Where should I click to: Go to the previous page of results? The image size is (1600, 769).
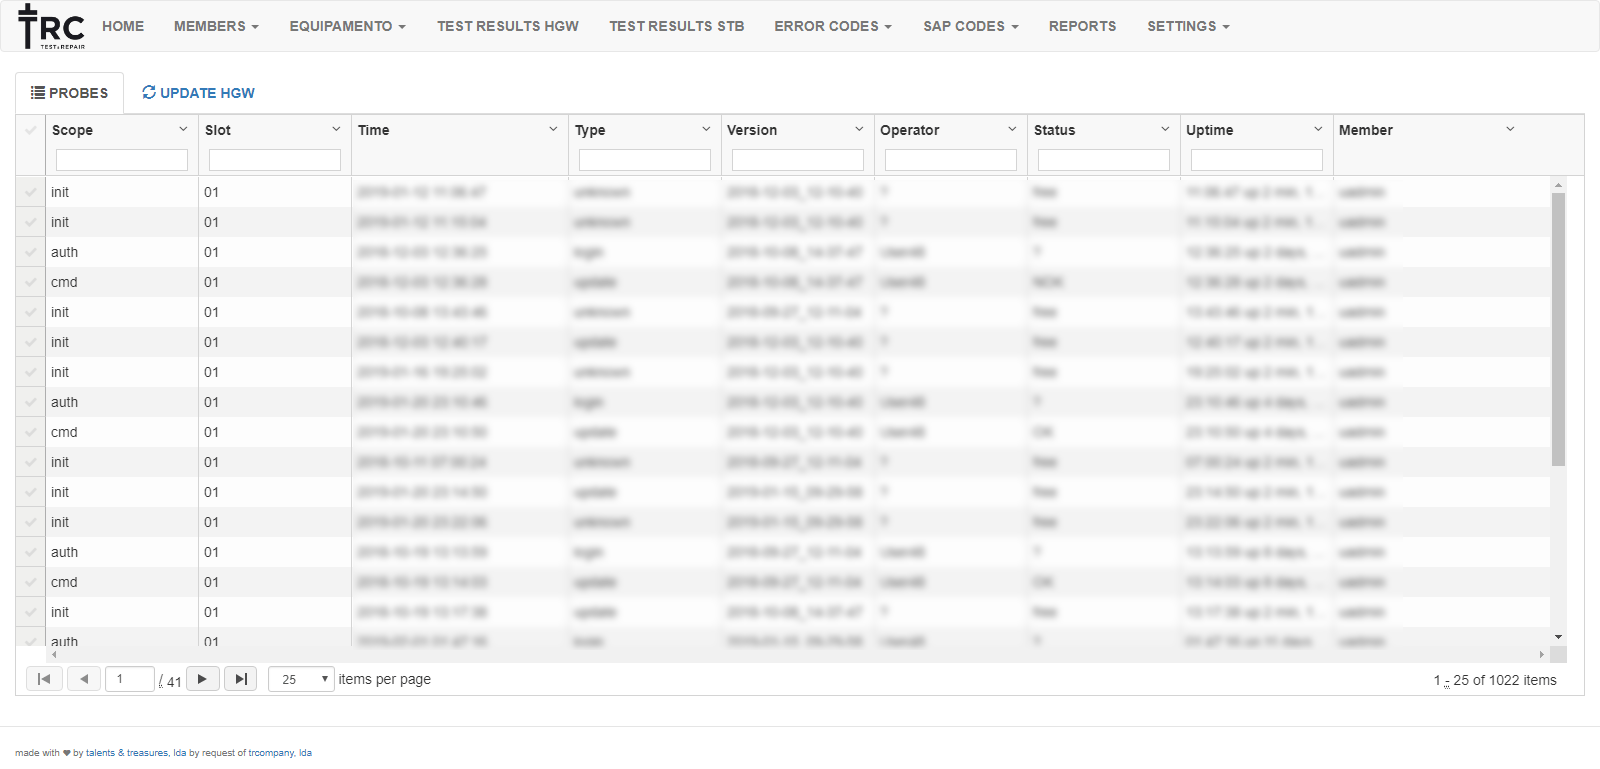[84, 679]
